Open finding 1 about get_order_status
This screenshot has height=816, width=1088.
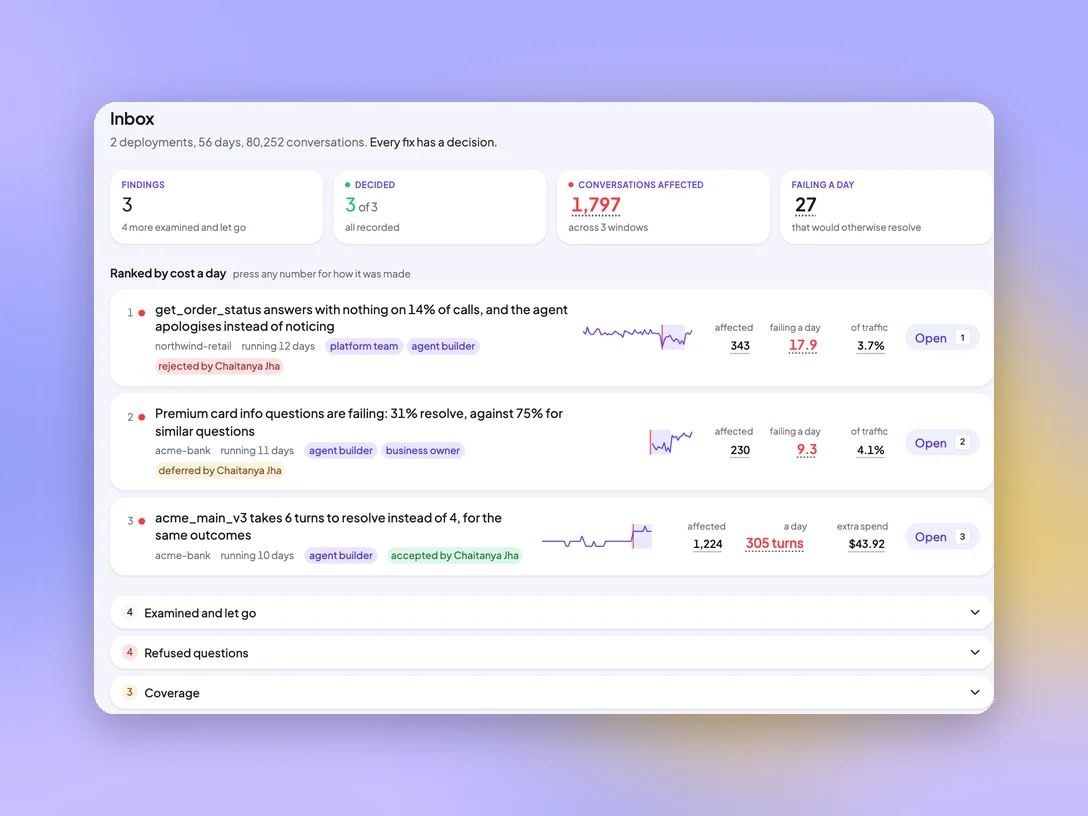pos(941,338)
